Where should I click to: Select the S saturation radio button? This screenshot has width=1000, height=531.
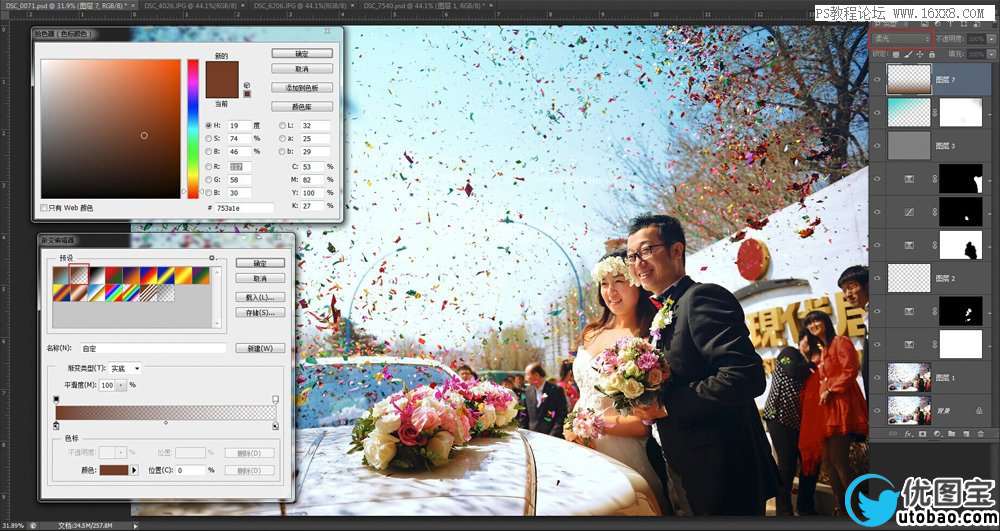pyautogui.click(x=209, y=138)
